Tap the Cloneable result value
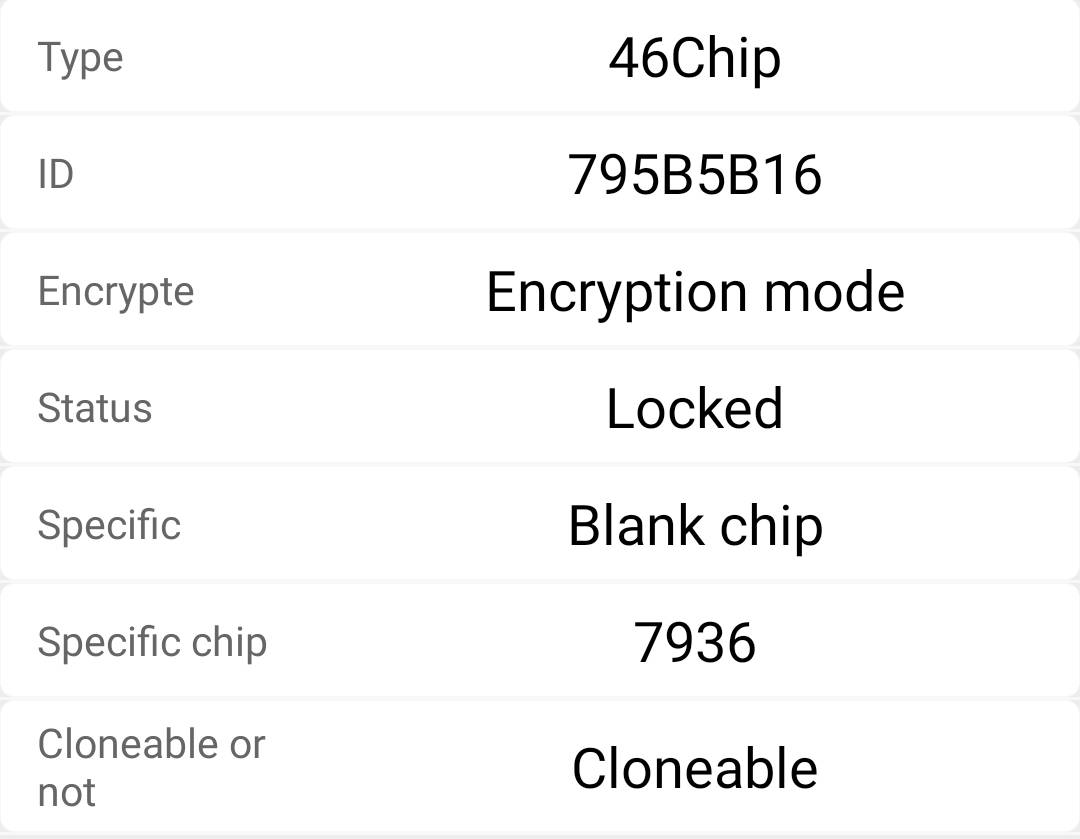Screen dimensions: 1080x839 [694, 768]
